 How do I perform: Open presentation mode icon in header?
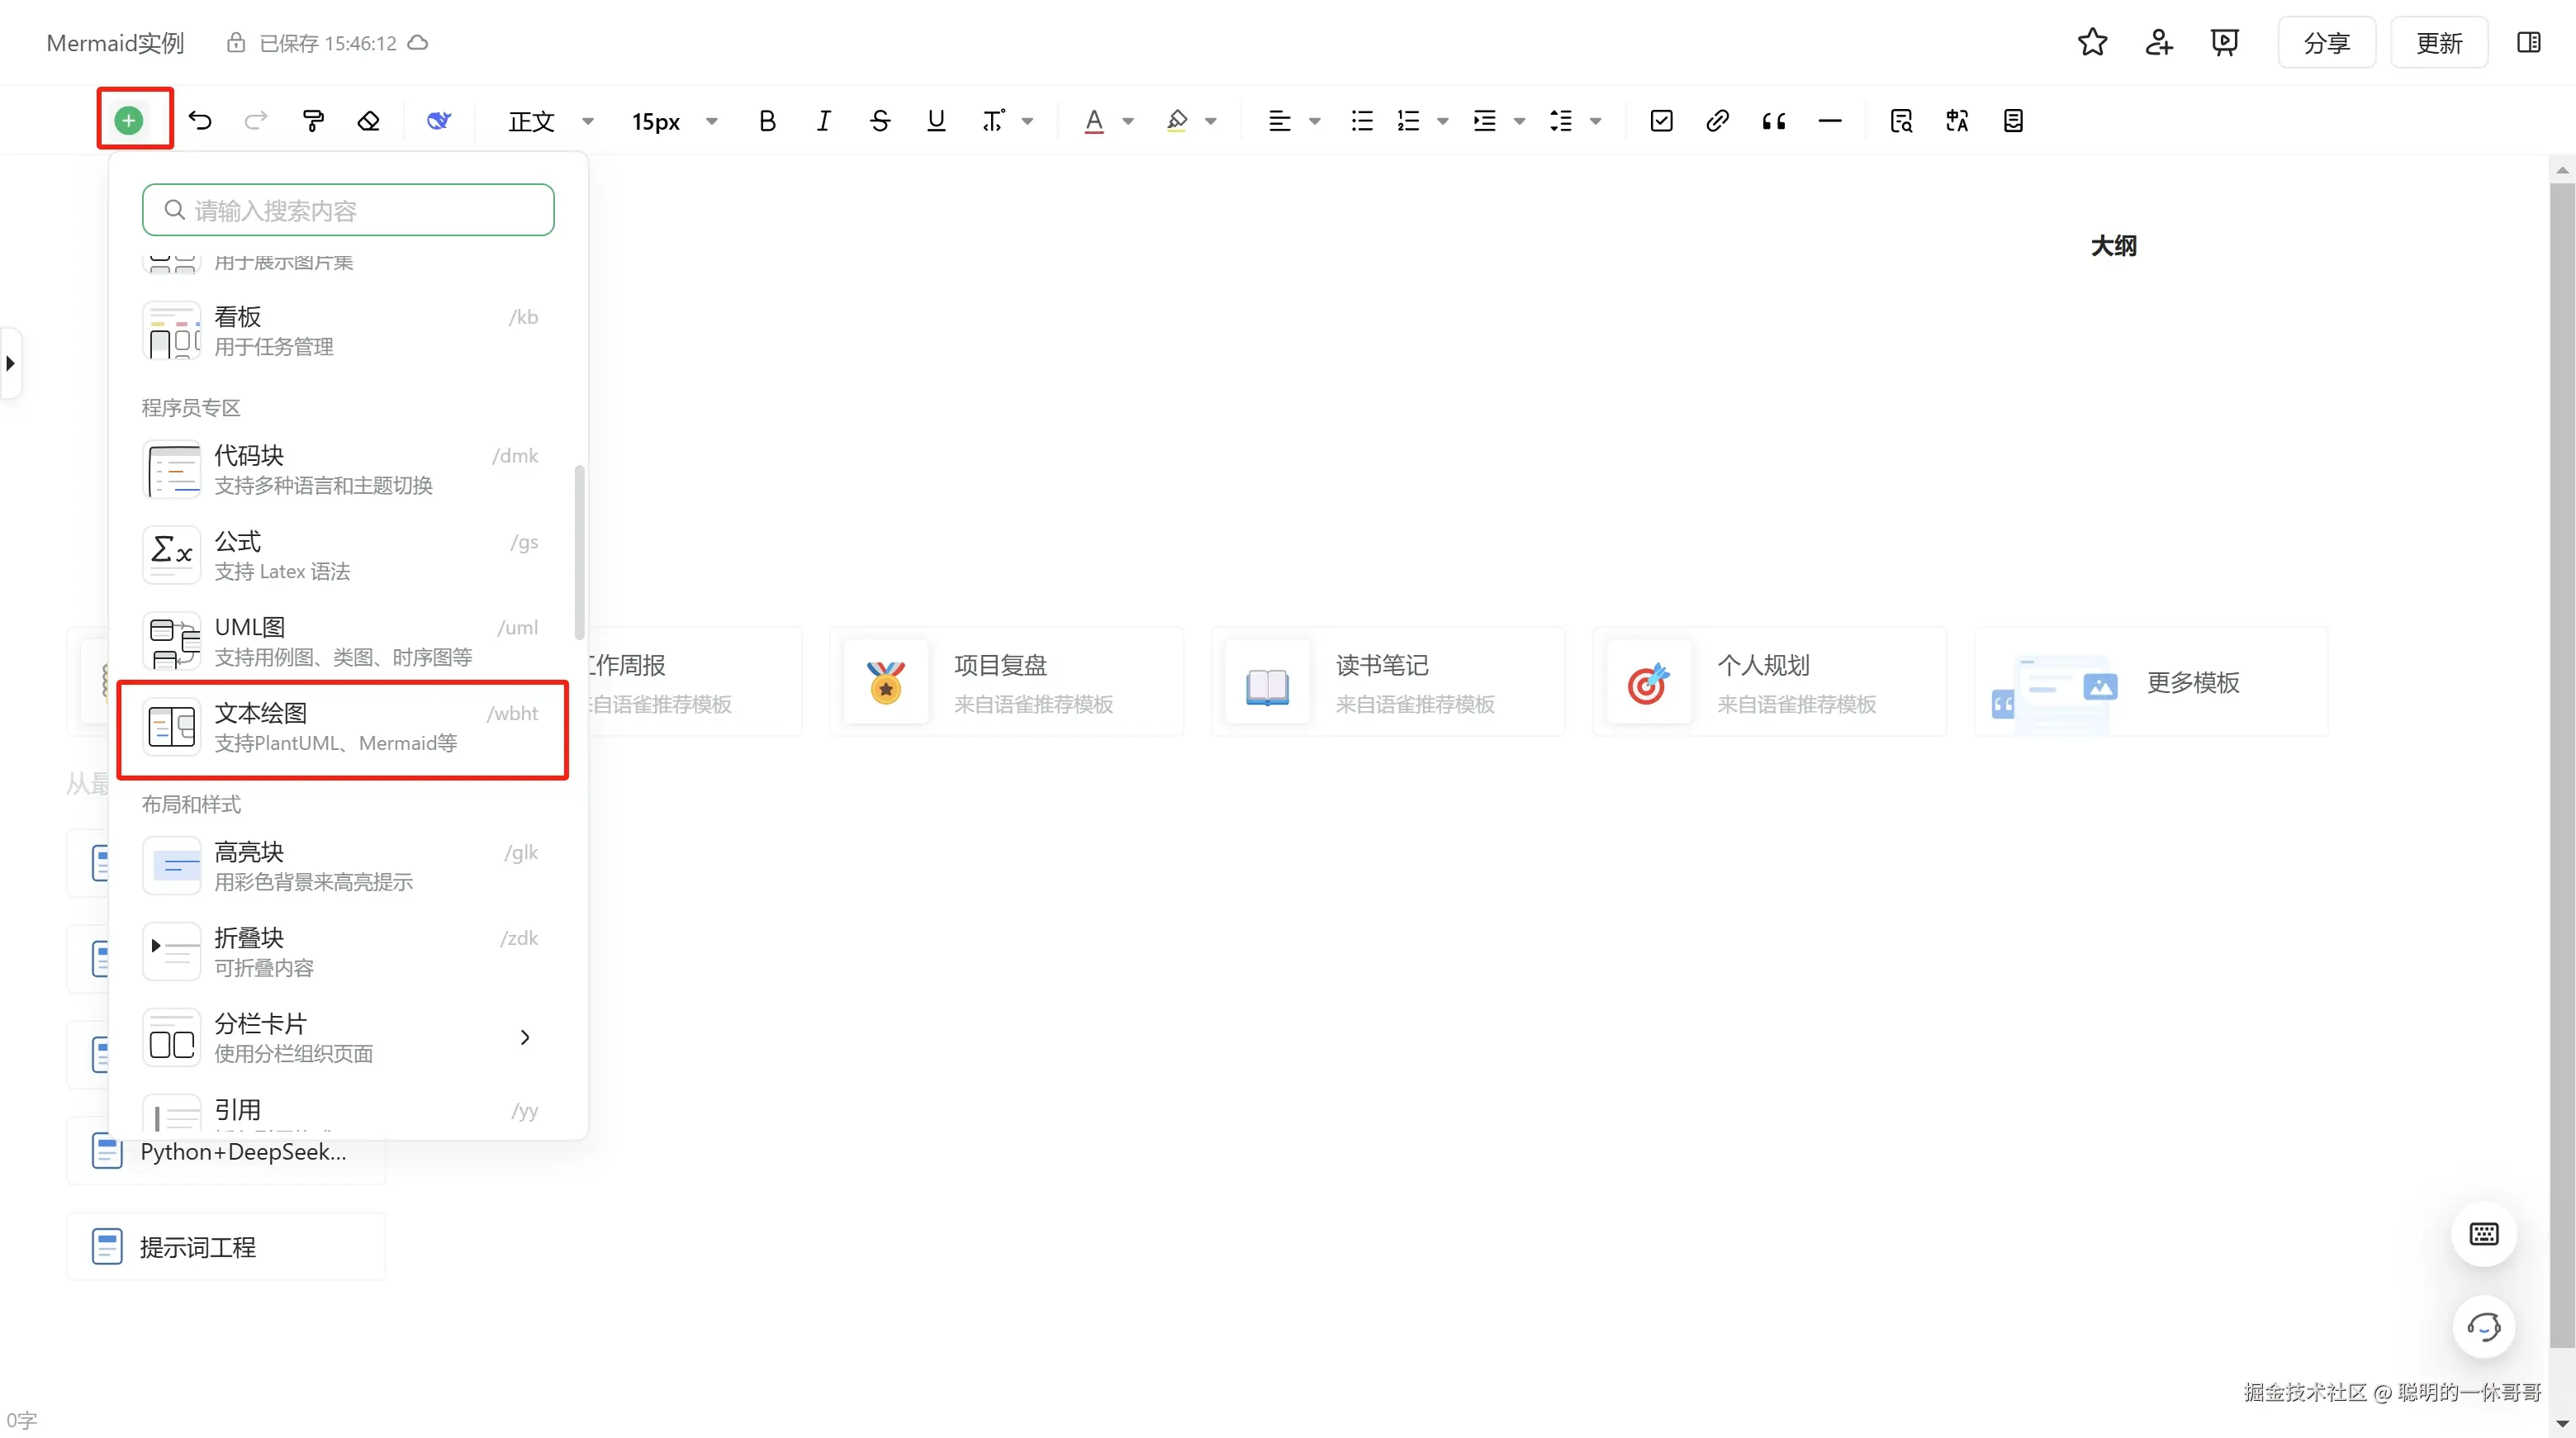tap(2224, 43)
